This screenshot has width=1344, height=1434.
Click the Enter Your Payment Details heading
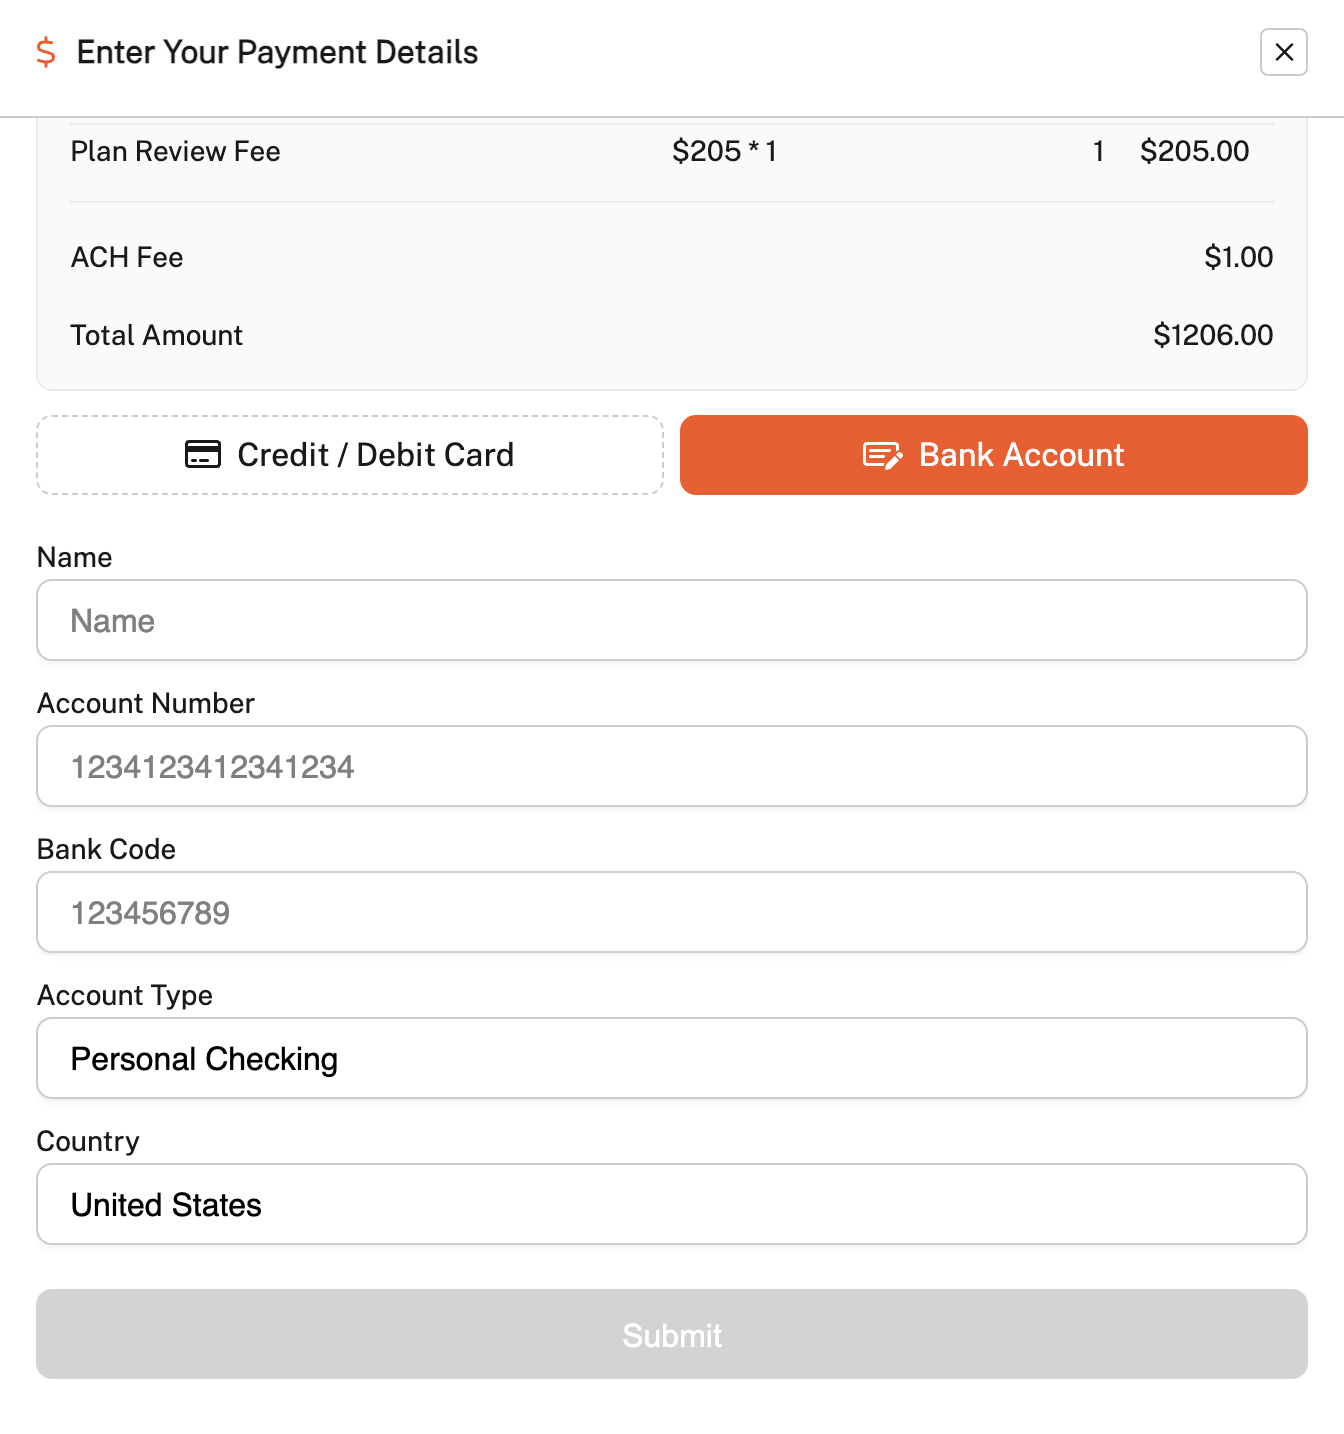tap(277, 52)
